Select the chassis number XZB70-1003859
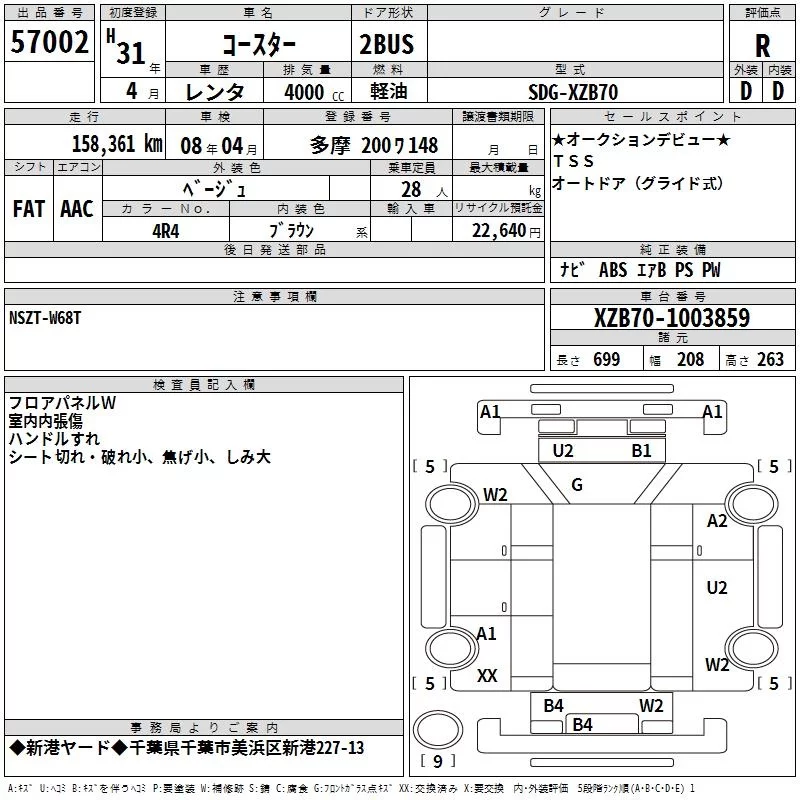800x800 pixels. coord(672,318)
